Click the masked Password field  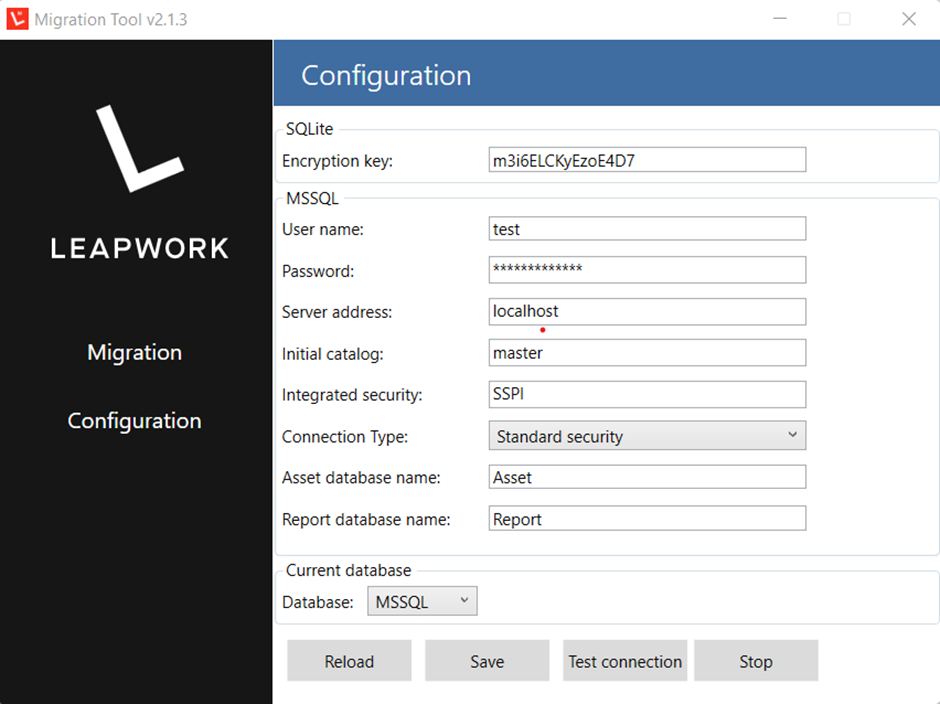(x=646, y=269)
